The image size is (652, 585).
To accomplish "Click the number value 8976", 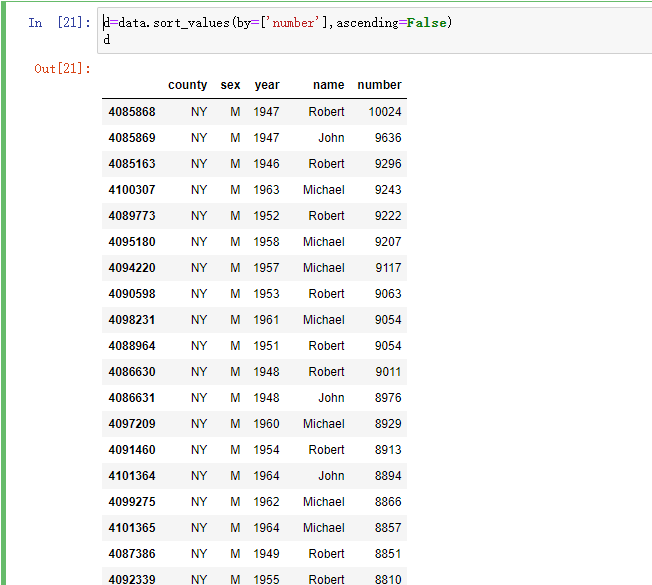I will tap(388, 397).
